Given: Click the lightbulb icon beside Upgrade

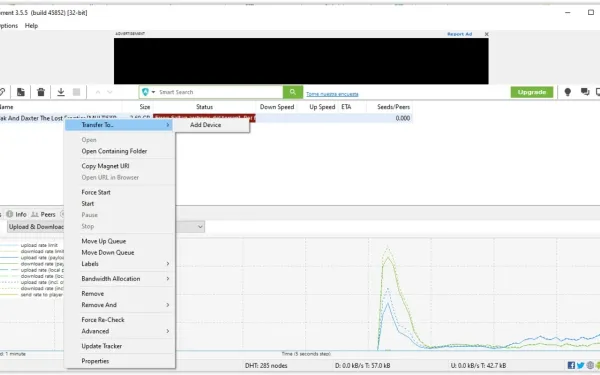Looking at the screenshot, I should [567, 92].
